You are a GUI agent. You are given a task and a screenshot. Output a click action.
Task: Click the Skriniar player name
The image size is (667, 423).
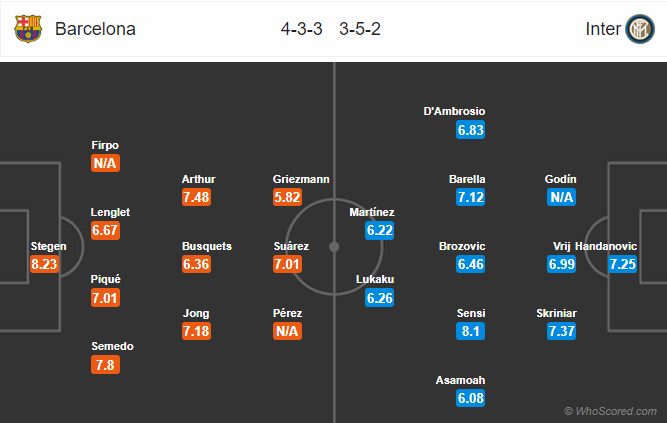click(x=556, y=313)
